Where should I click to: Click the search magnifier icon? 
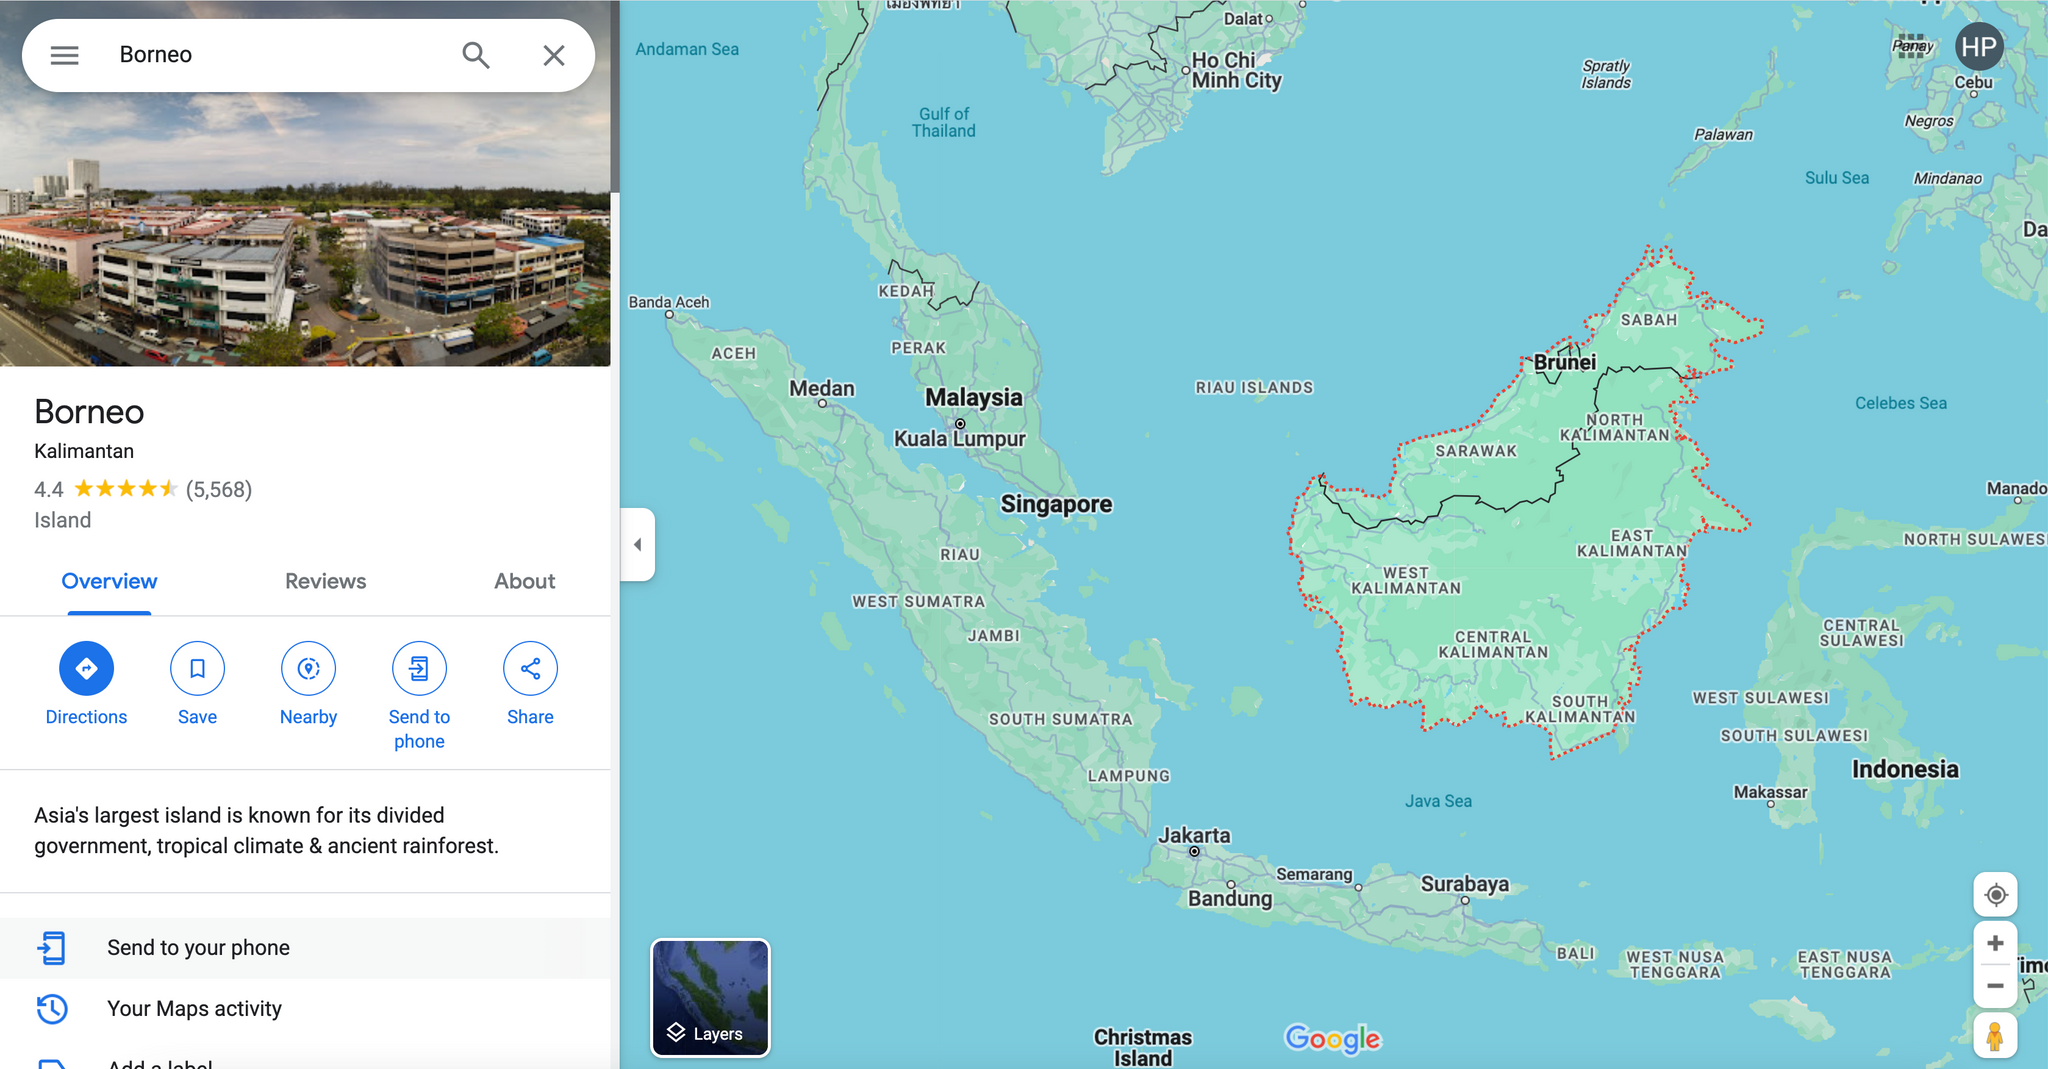tap(476, 55)
